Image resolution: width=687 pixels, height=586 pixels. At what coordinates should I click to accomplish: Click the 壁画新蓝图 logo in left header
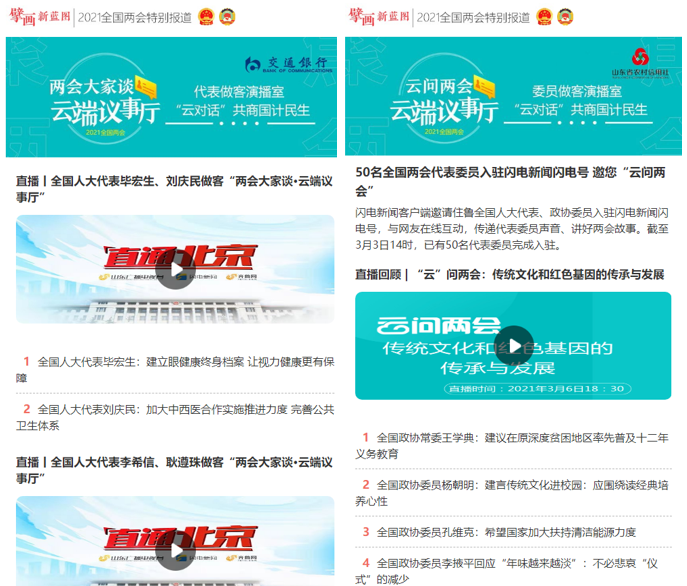pos(40,17)
